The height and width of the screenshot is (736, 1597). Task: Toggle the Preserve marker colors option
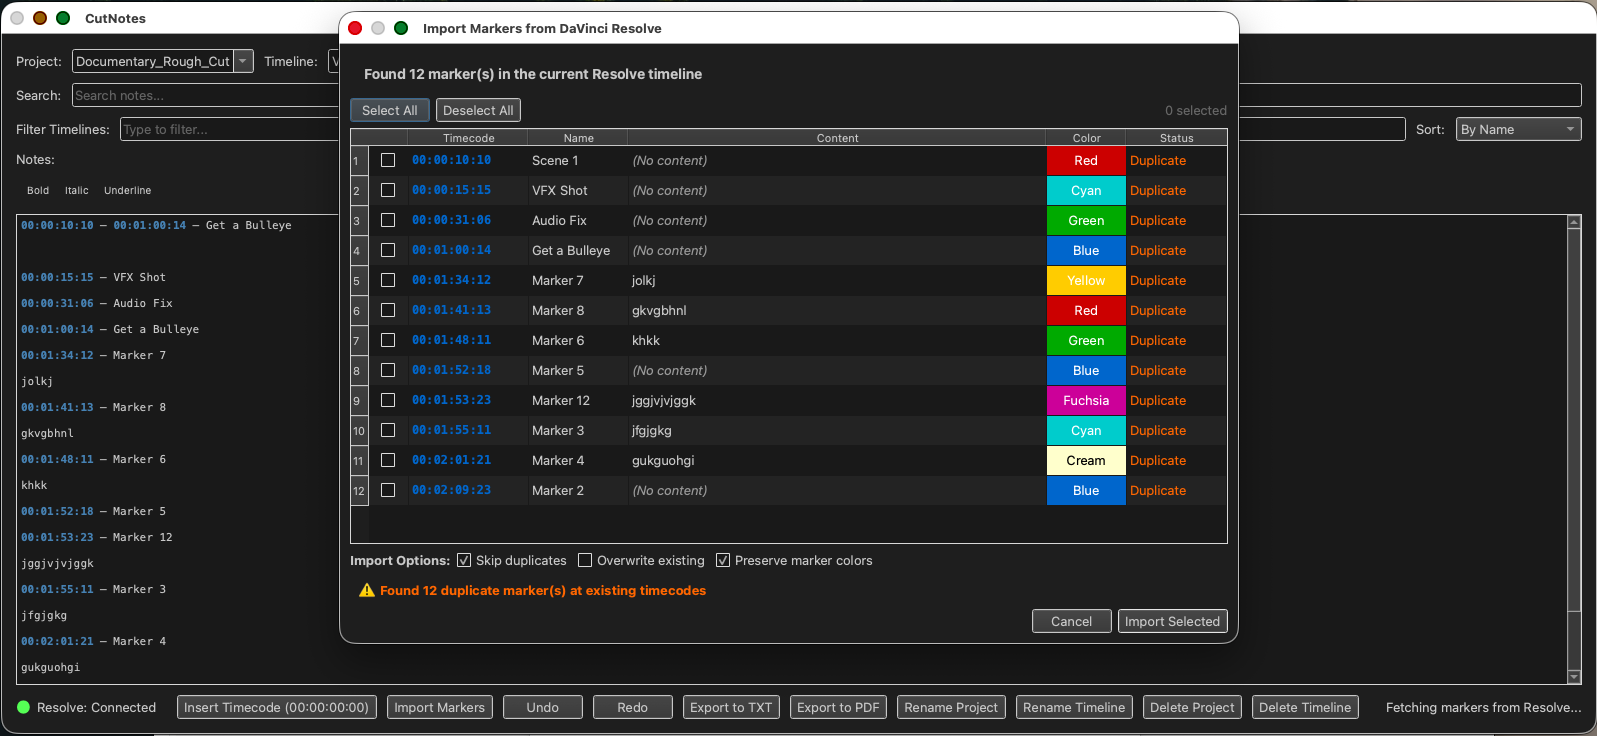723,560
